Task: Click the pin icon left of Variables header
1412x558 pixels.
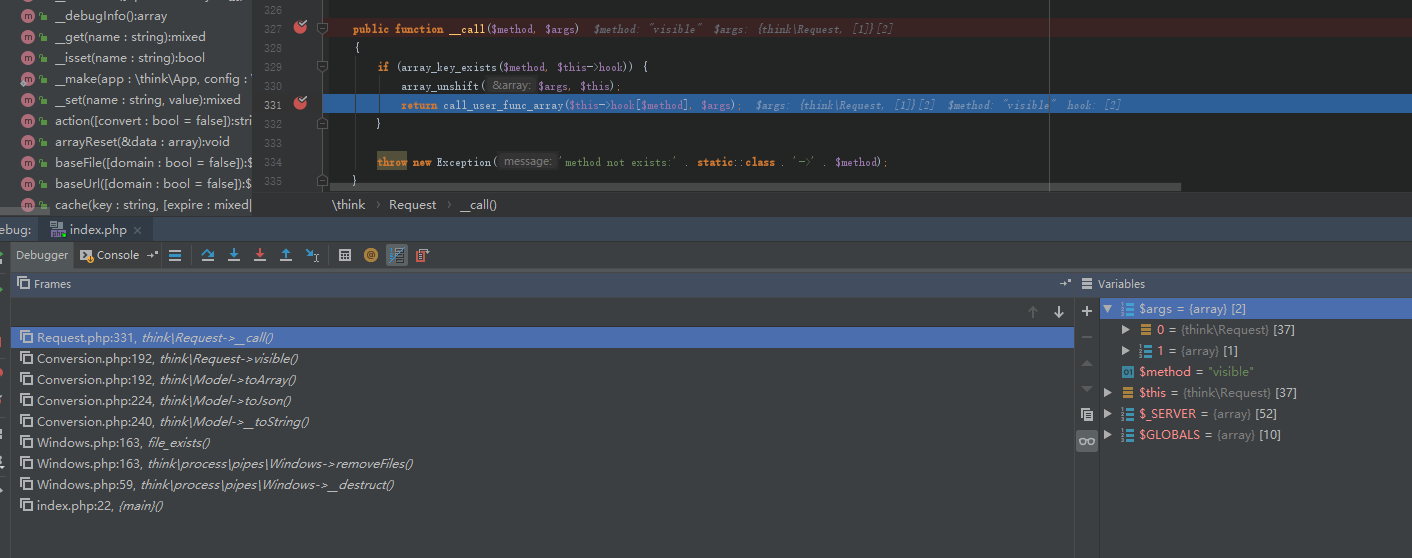Action: (x=1065, y=284)
